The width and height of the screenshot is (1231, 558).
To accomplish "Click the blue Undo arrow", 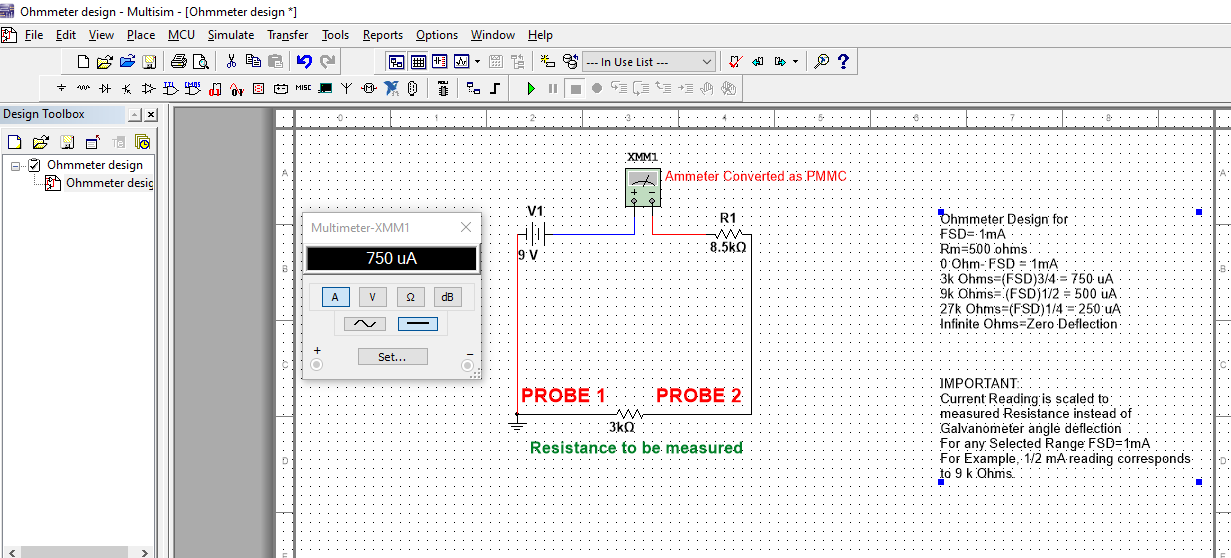I will click(304, 62).
